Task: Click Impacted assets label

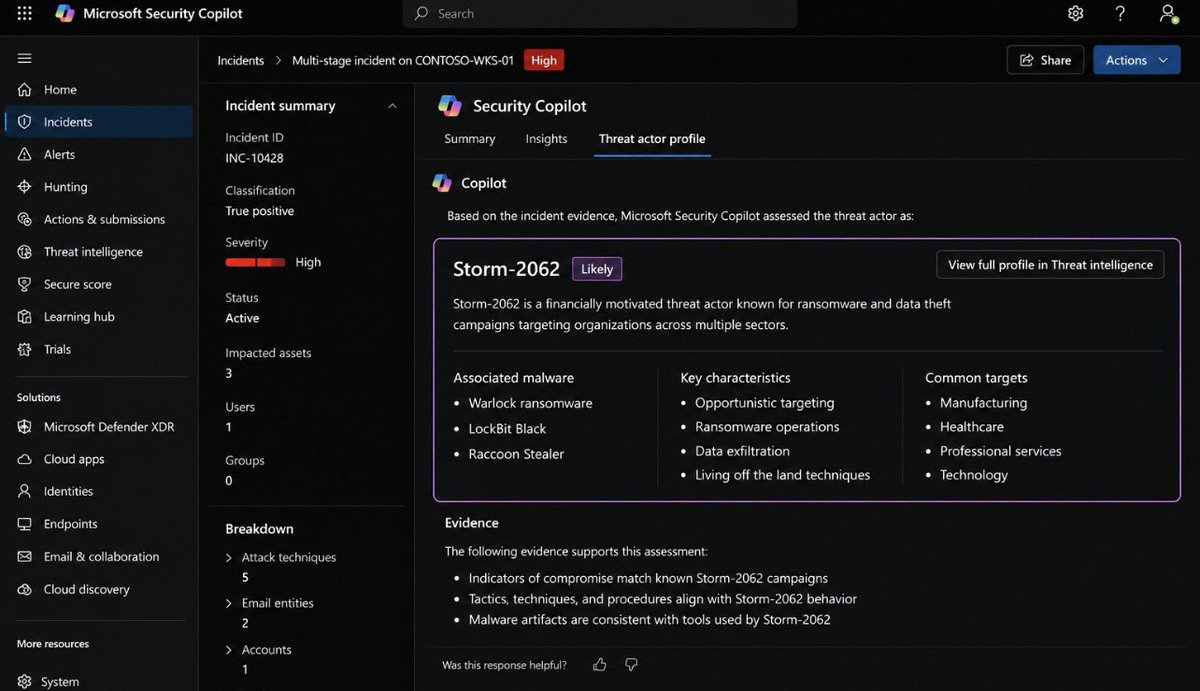Action: (268, 353)
